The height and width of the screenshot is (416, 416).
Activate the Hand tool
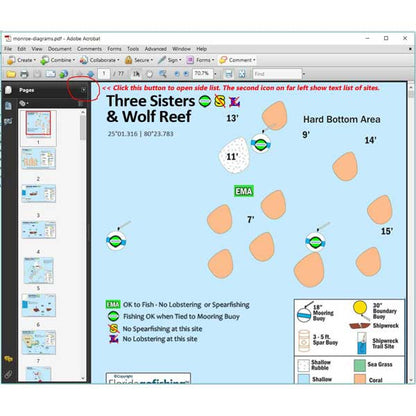point(150,74)
